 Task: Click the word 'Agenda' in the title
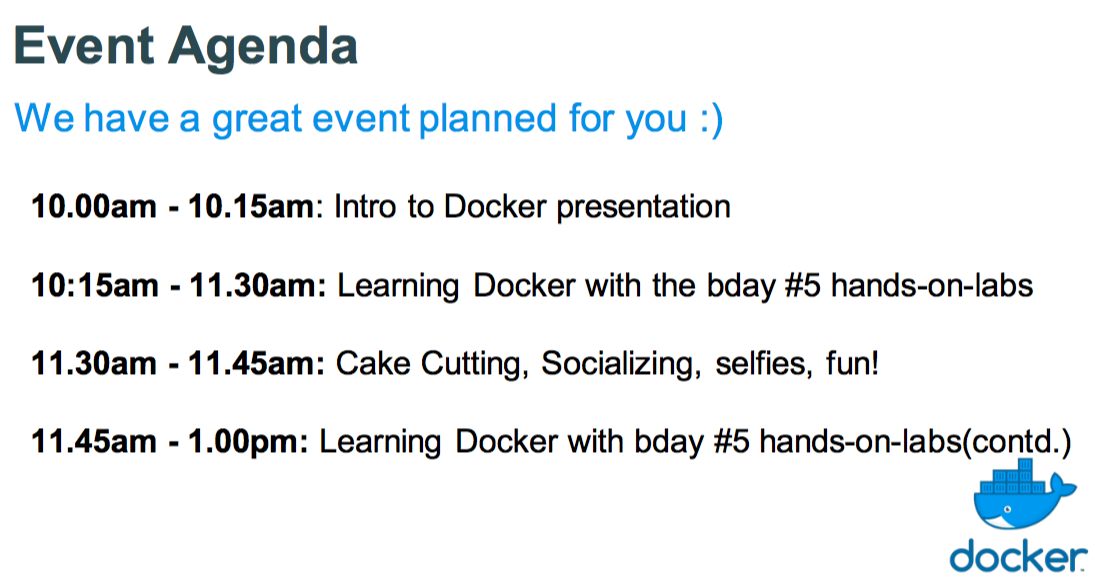point(263,48)
